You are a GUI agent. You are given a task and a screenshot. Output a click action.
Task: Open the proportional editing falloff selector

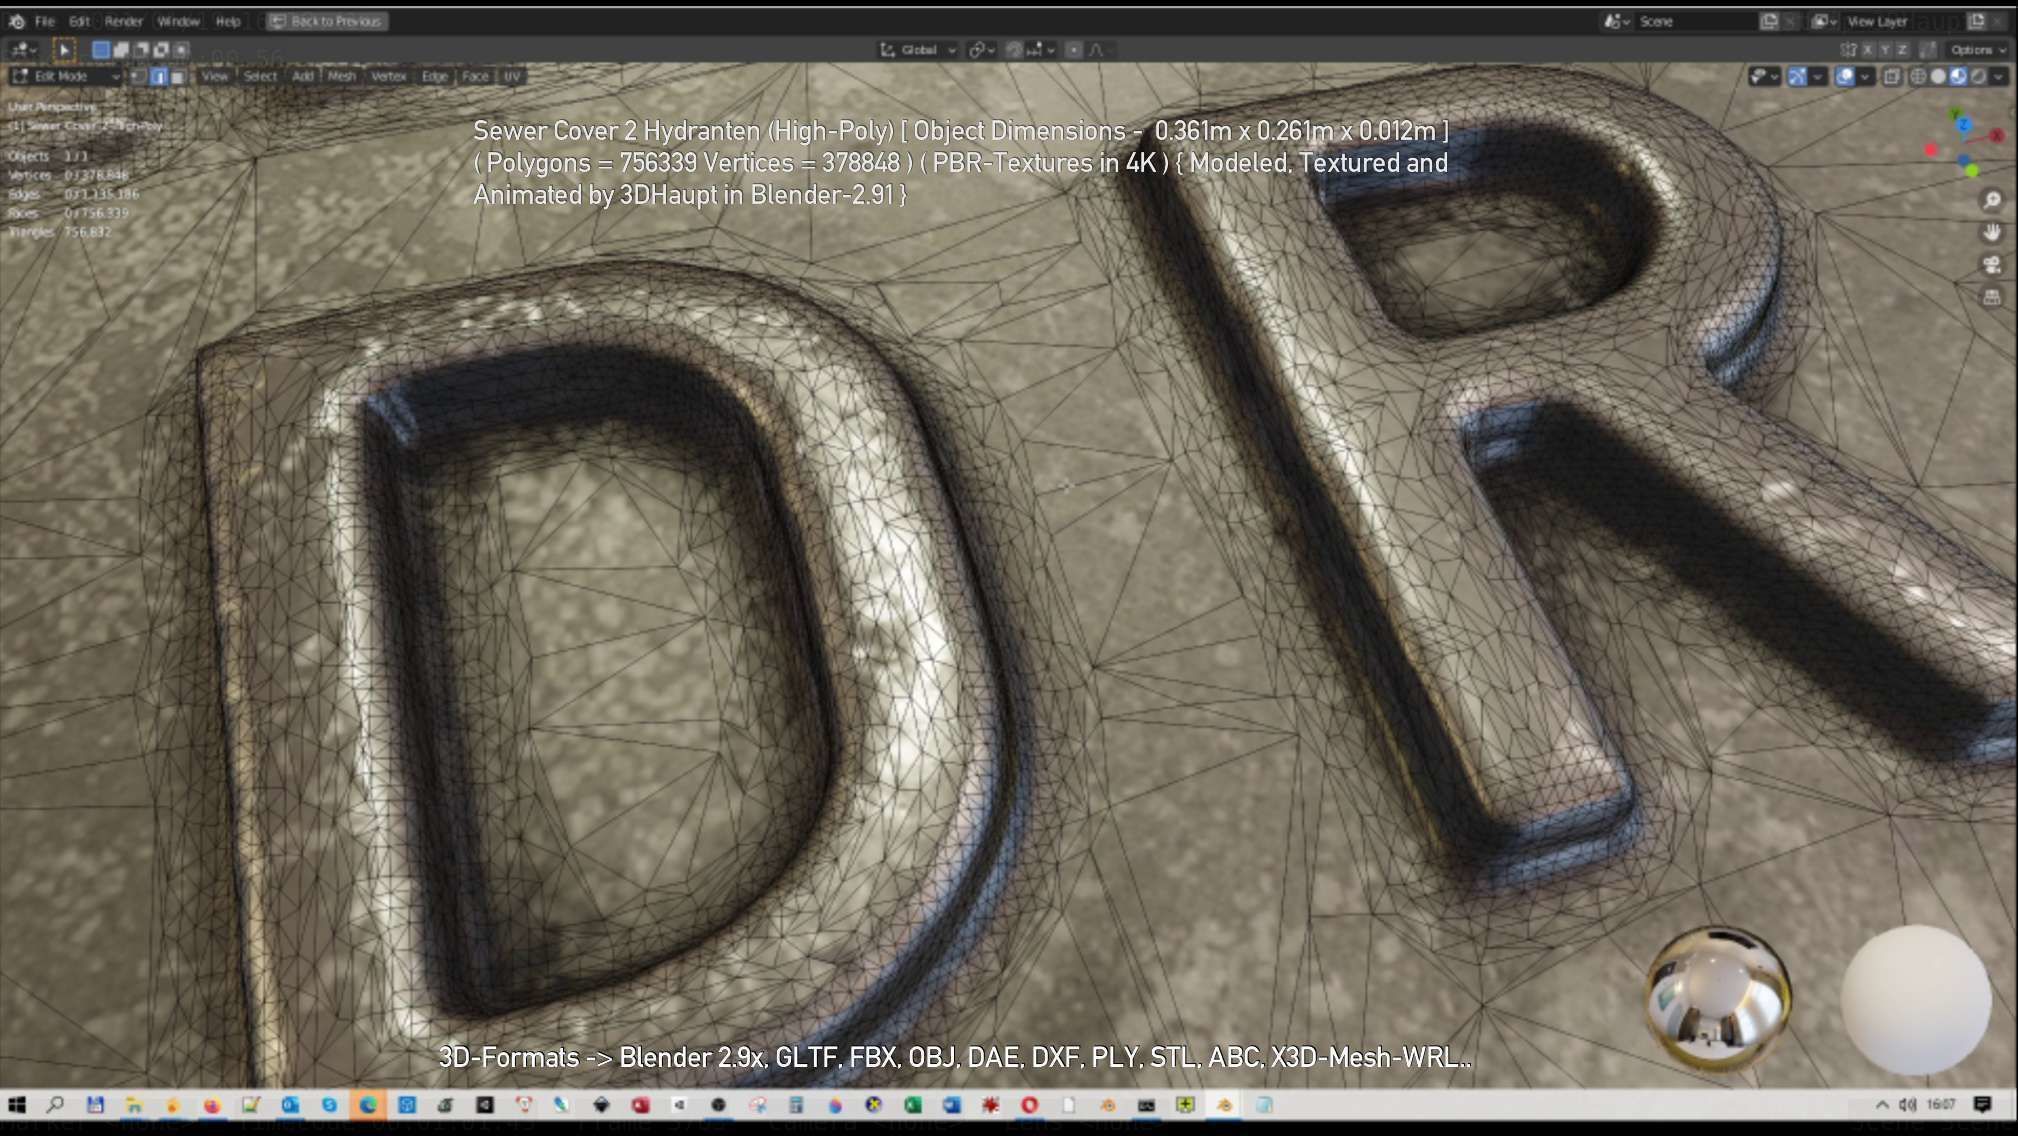point(1099,49)
